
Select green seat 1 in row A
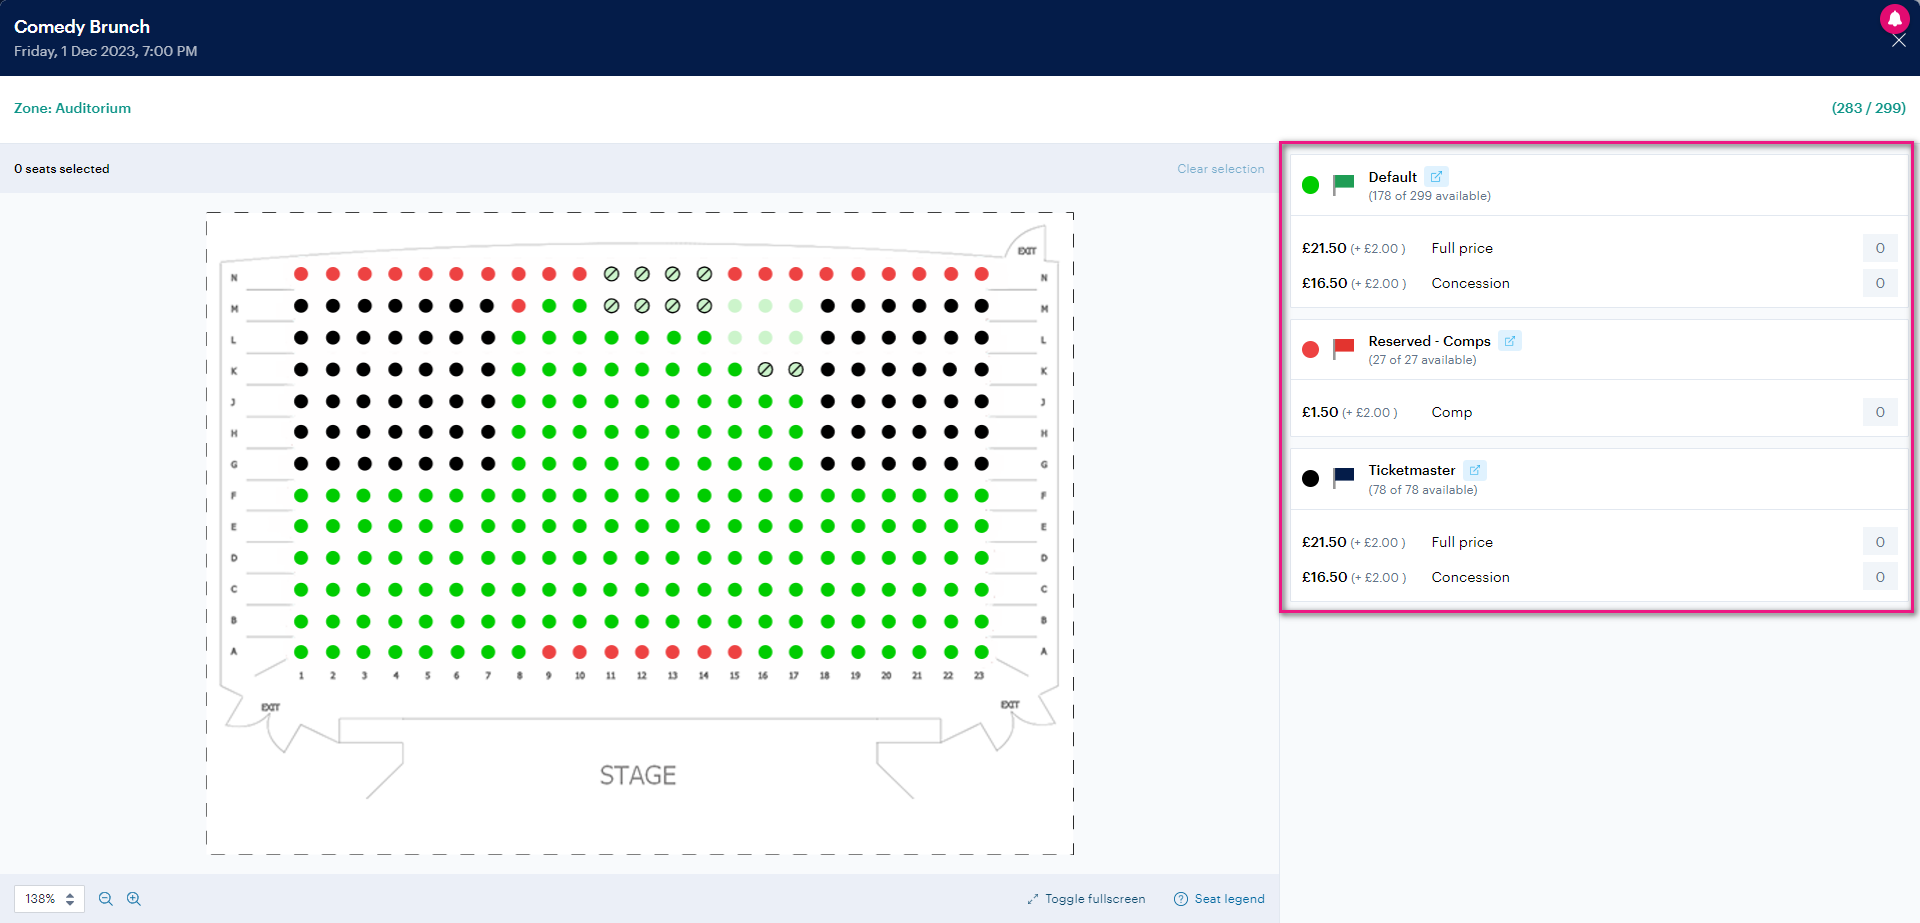tap(301, 652)
